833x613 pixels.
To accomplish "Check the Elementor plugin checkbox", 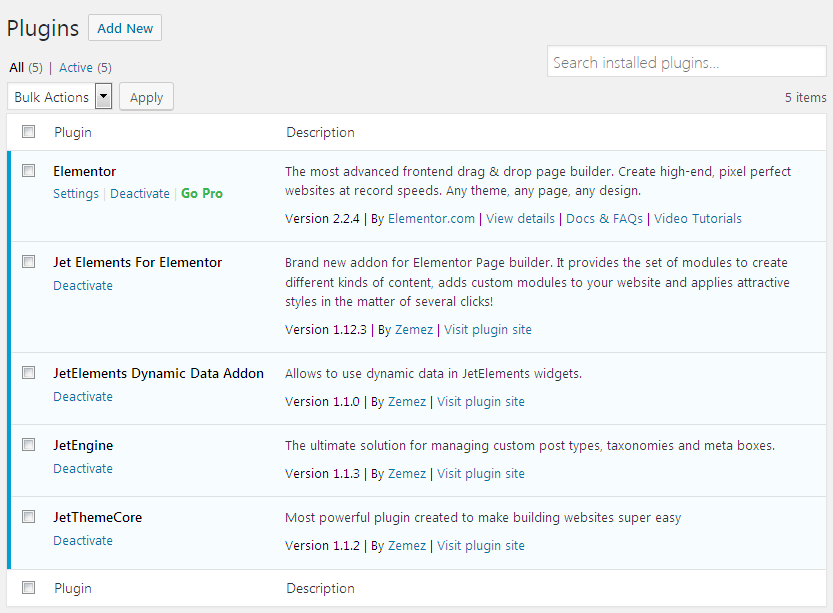I will pyautogui.click(x=28, y=170).
